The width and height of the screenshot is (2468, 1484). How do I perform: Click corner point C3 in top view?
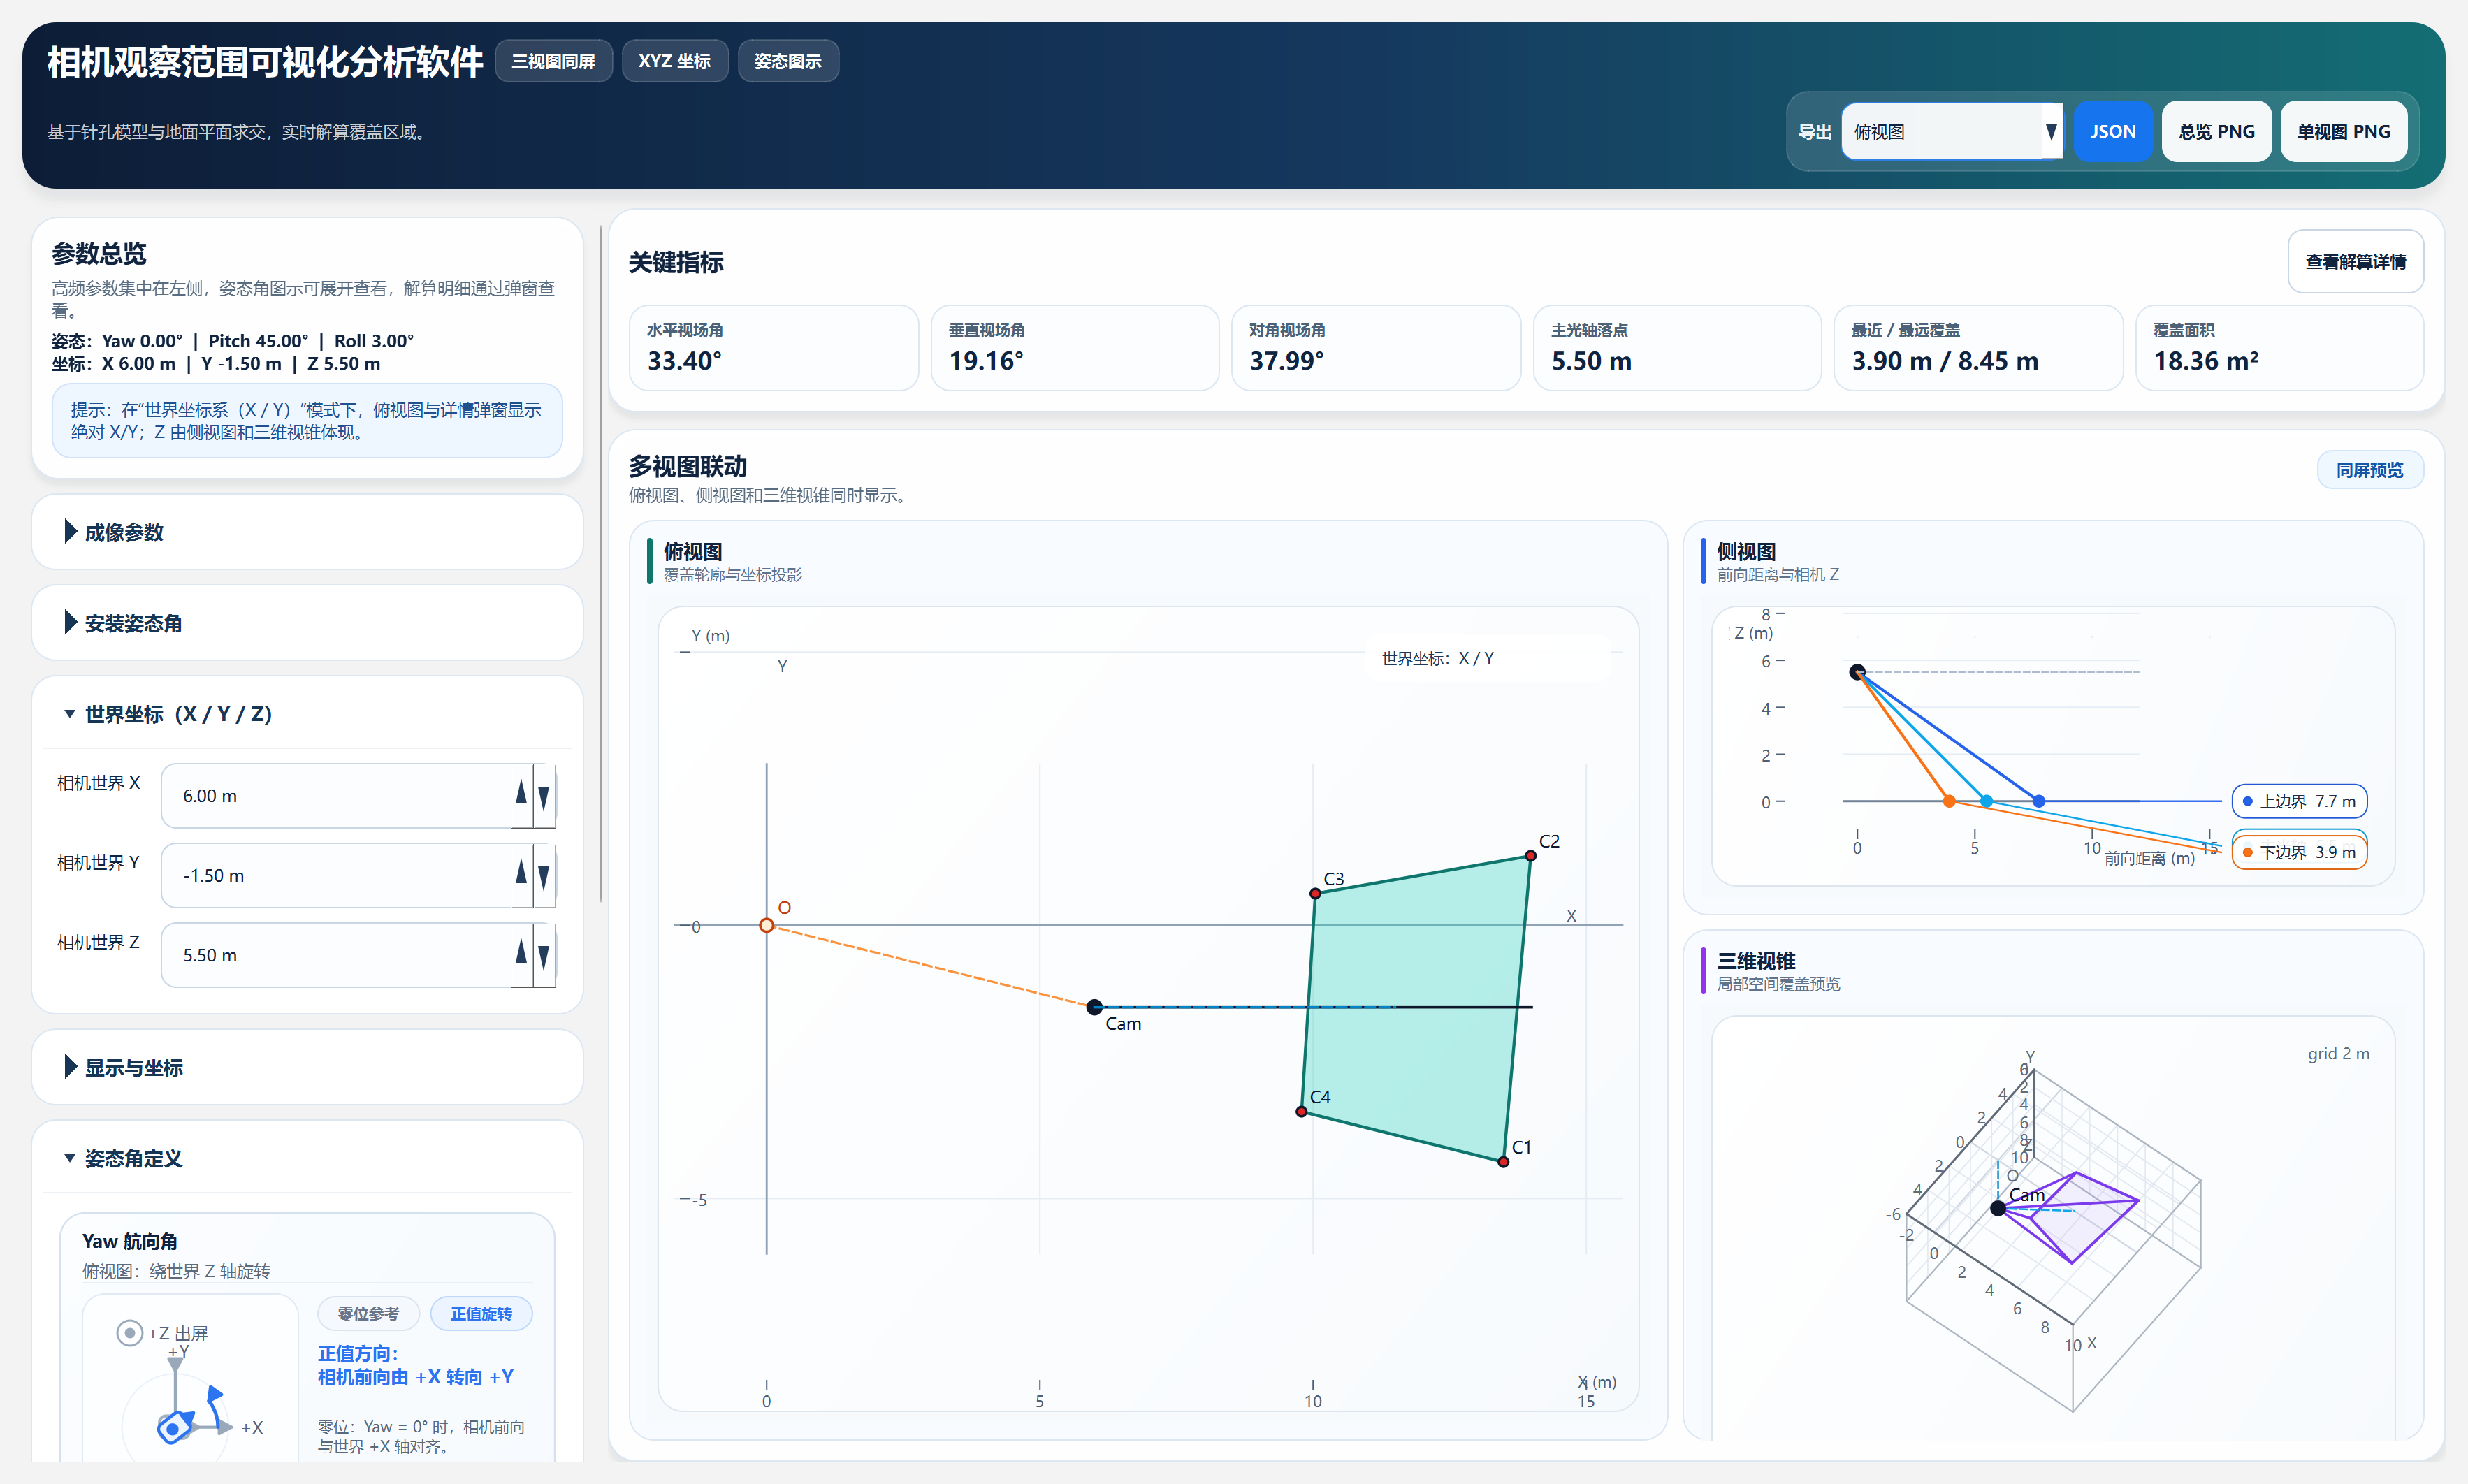click(1315, 893)
